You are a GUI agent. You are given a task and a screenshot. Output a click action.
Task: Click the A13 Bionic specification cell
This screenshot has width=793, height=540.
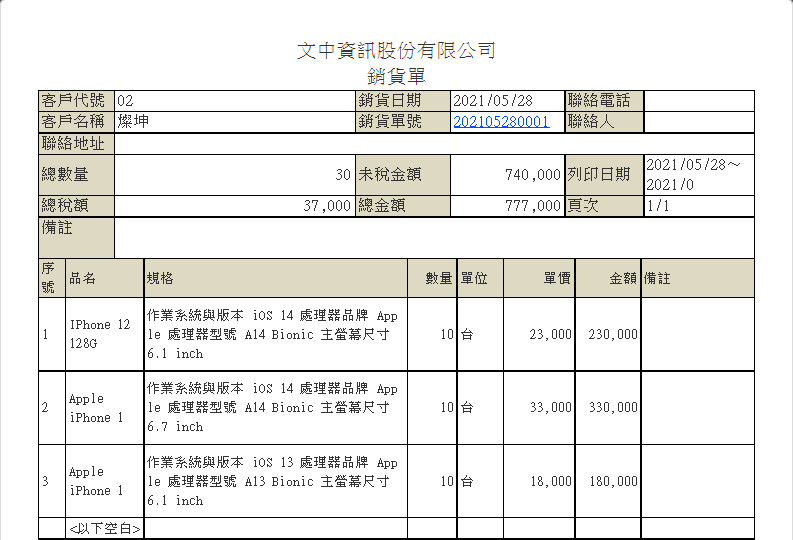pos(275,482)
